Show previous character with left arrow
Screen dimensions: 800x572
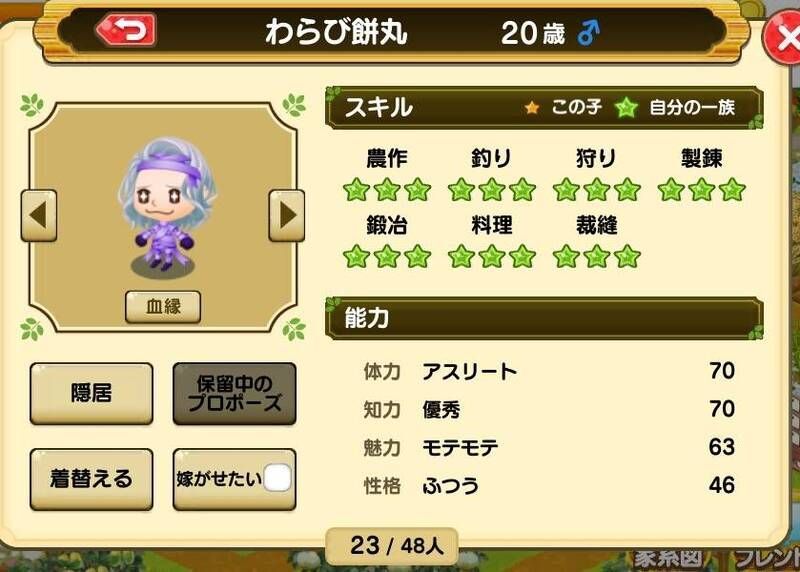39,215
